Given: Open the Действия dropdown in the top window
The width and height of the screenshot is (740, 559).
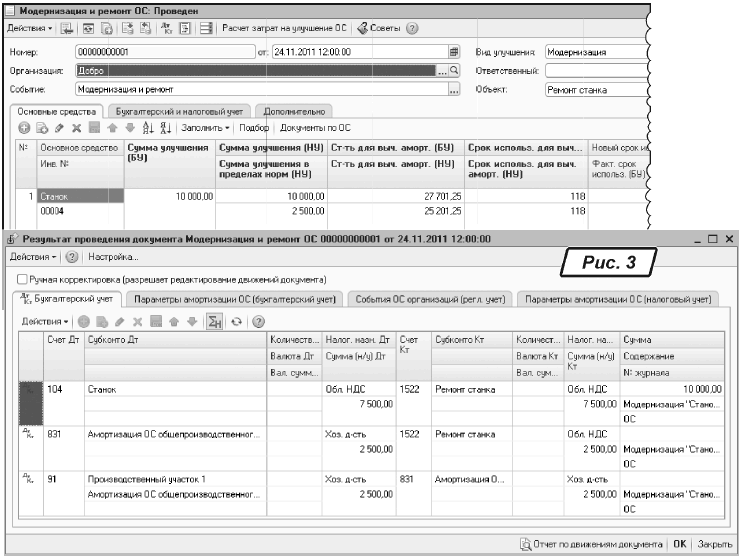Looking at the screenshot, I should coord(30,28).
